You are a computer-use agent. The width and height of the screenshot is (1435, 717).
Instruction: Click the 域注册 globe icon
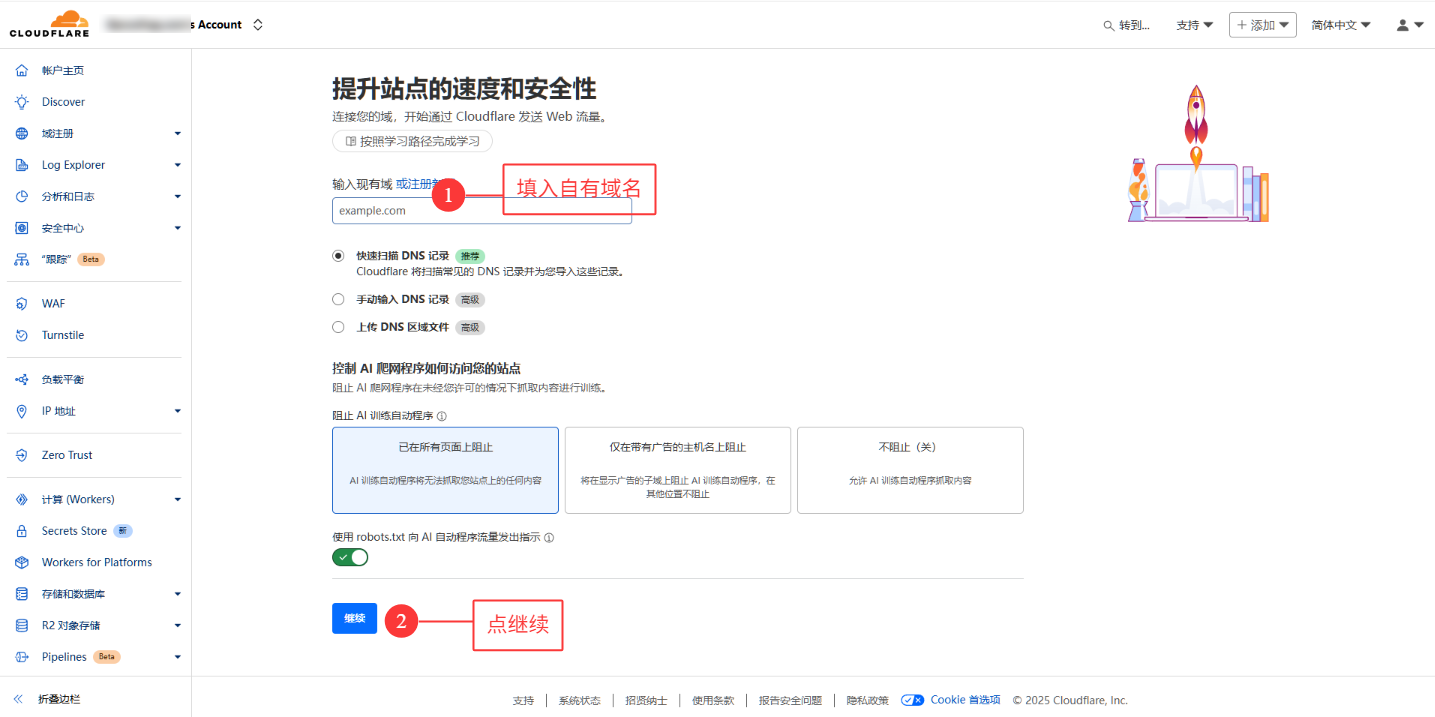coord(22,133)
